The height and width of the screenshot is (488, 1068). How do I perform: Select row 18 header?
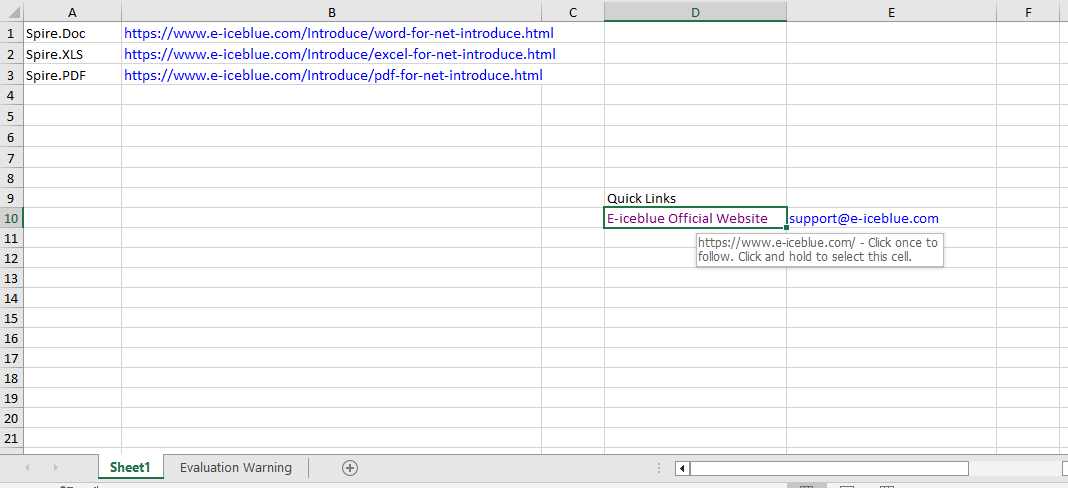(11, 378)
